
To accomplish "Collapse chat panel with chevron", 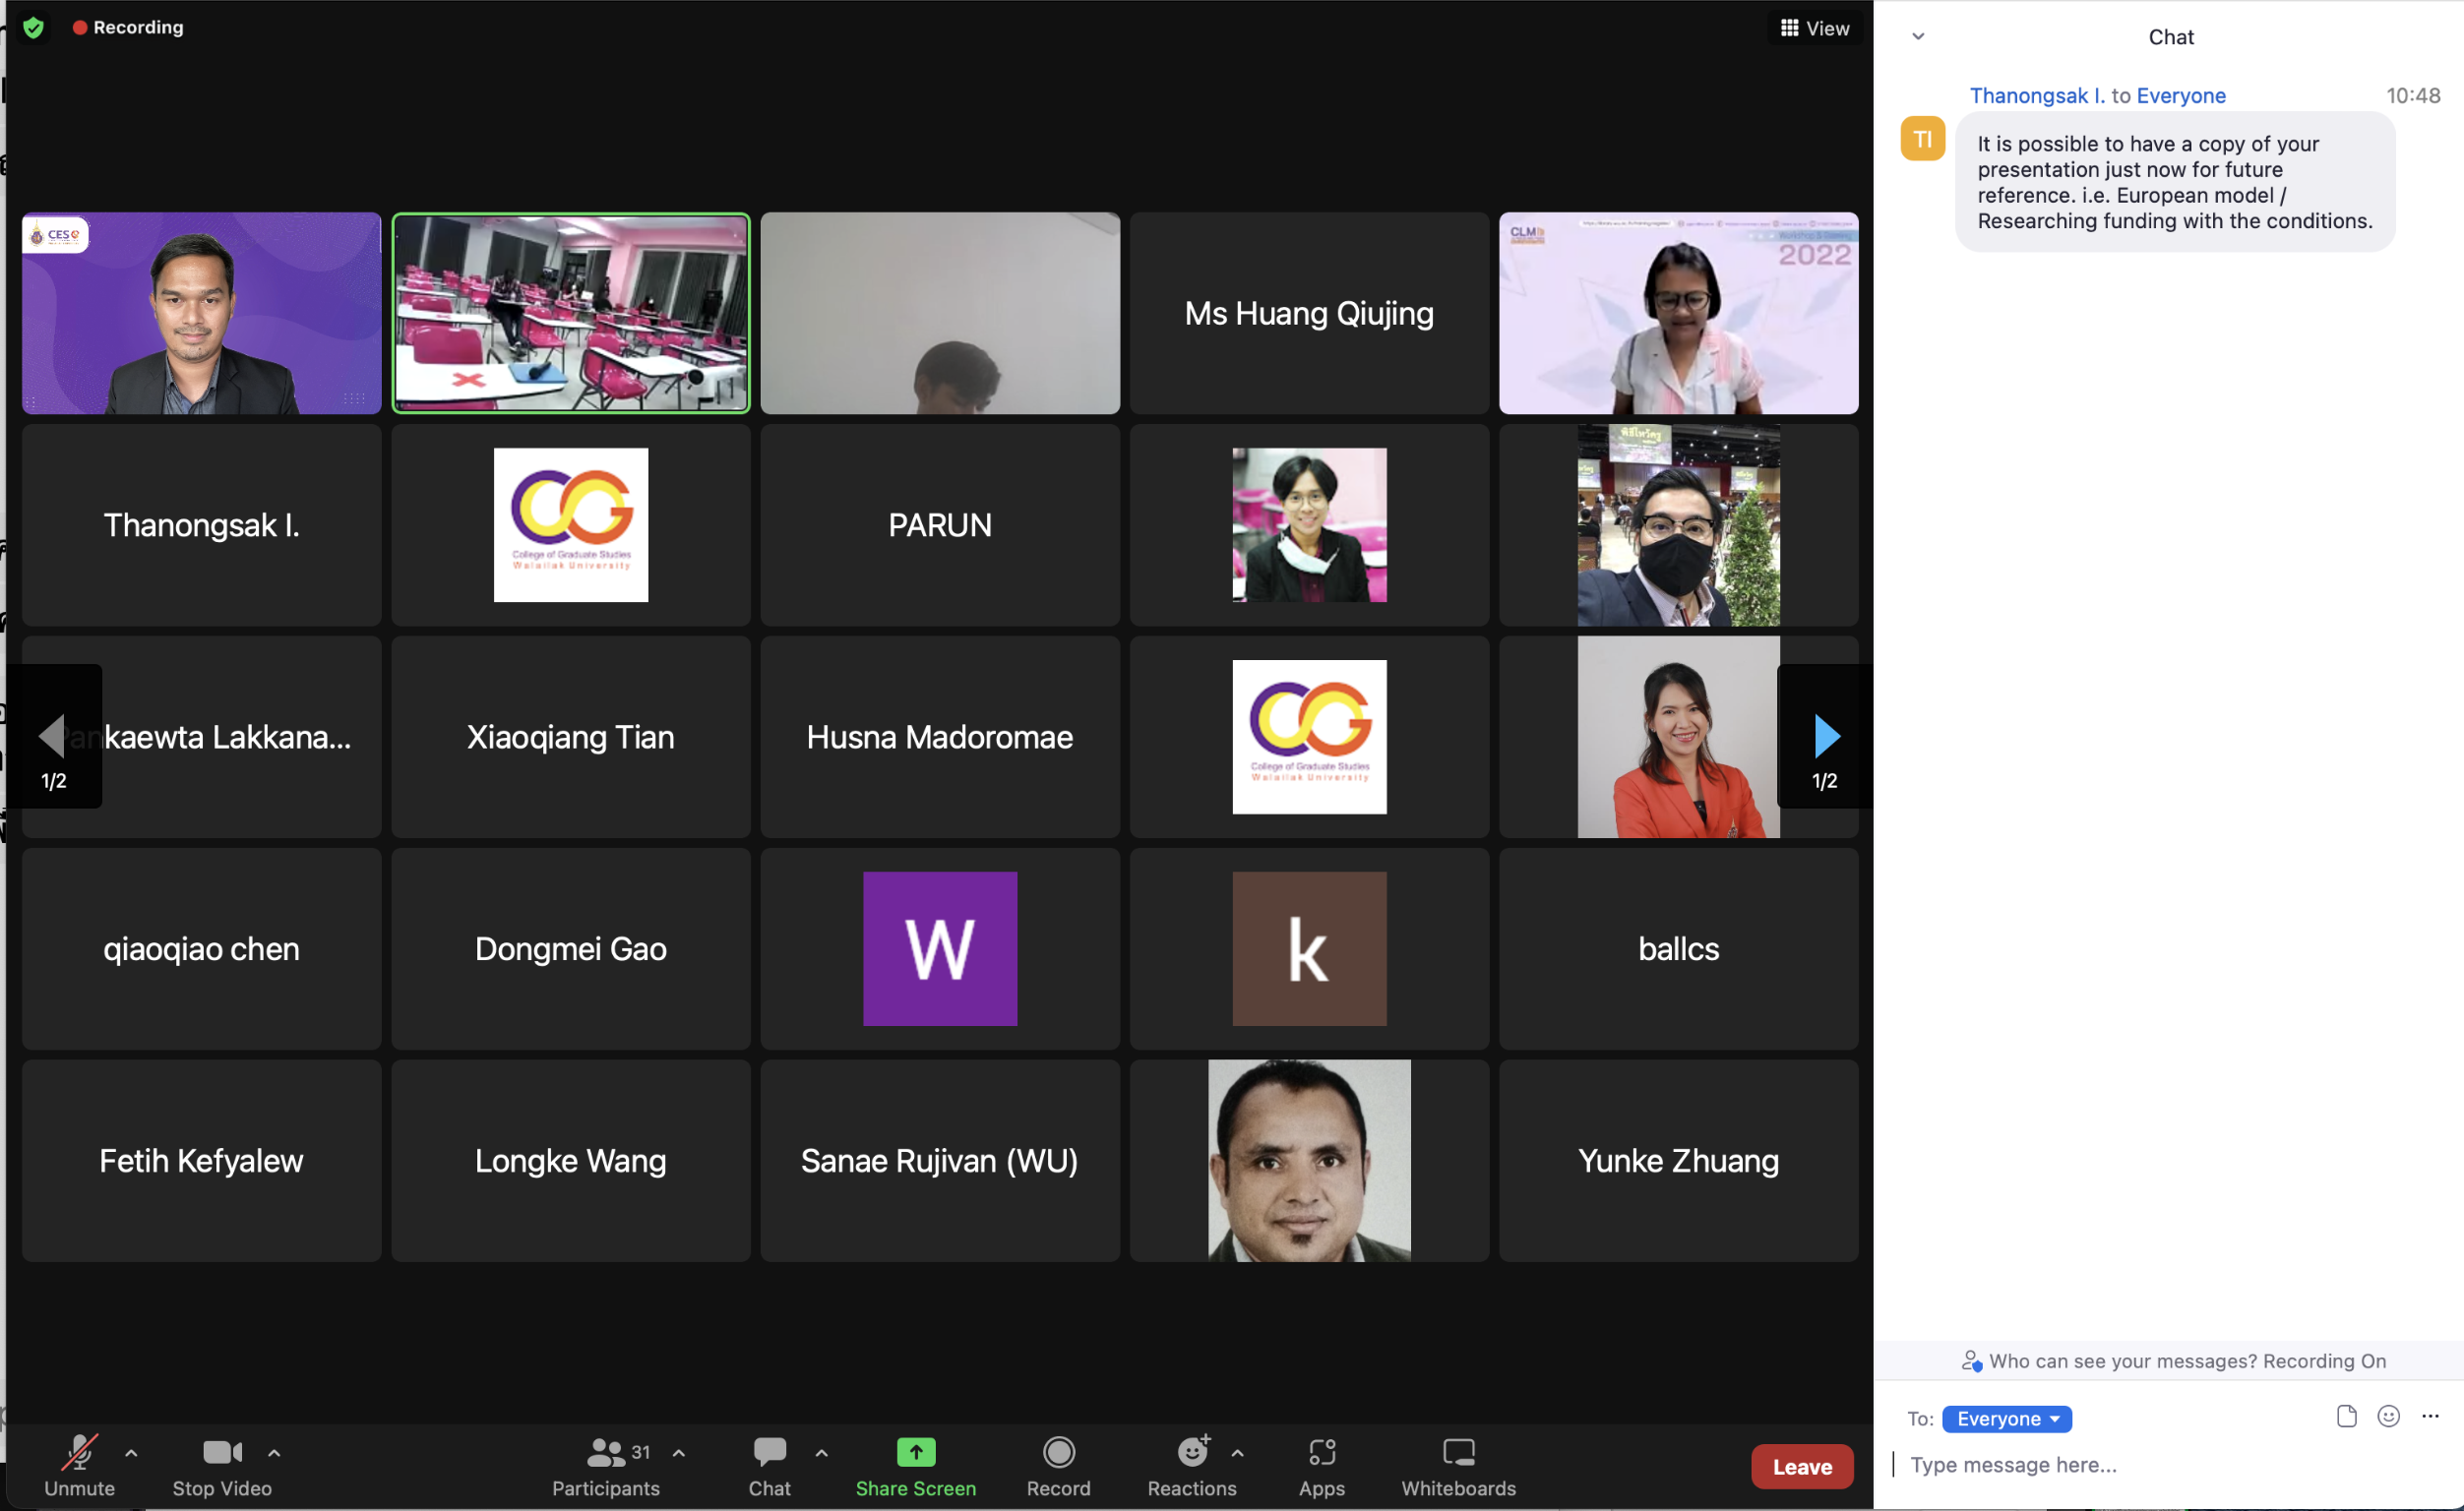I will click(1917, 37).
